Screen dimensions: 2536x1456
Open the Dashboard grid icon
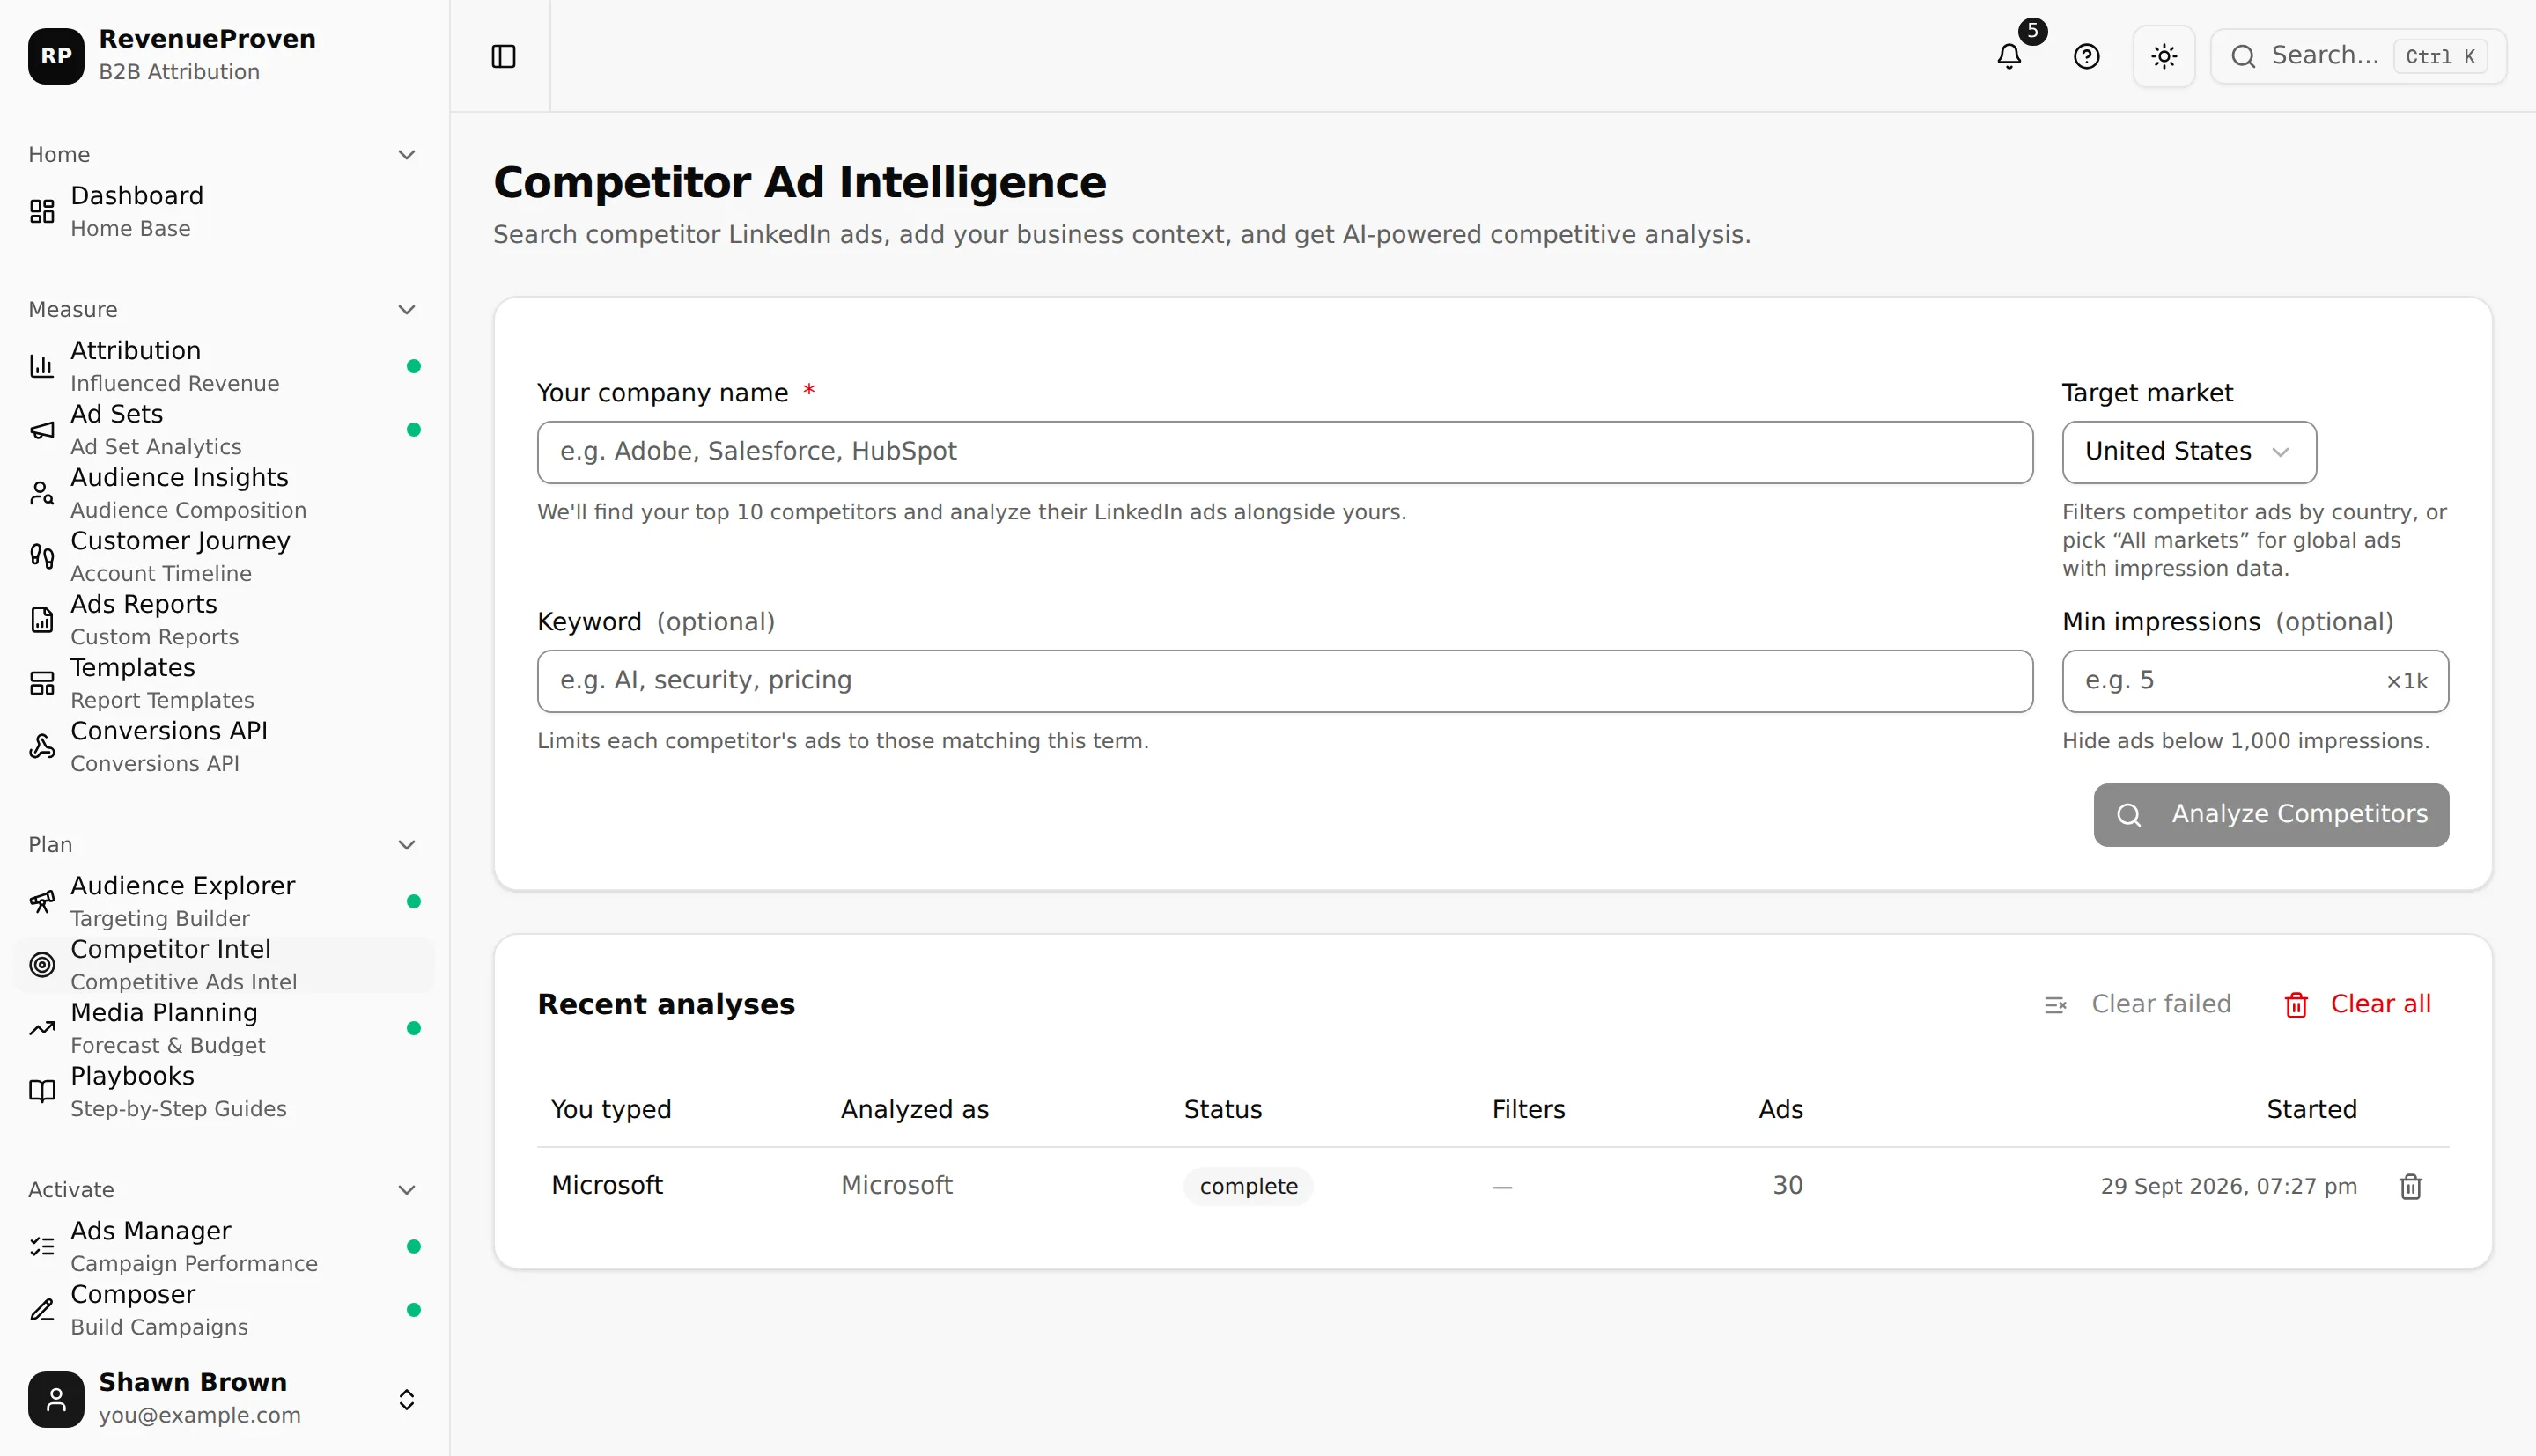coord(42,211)
